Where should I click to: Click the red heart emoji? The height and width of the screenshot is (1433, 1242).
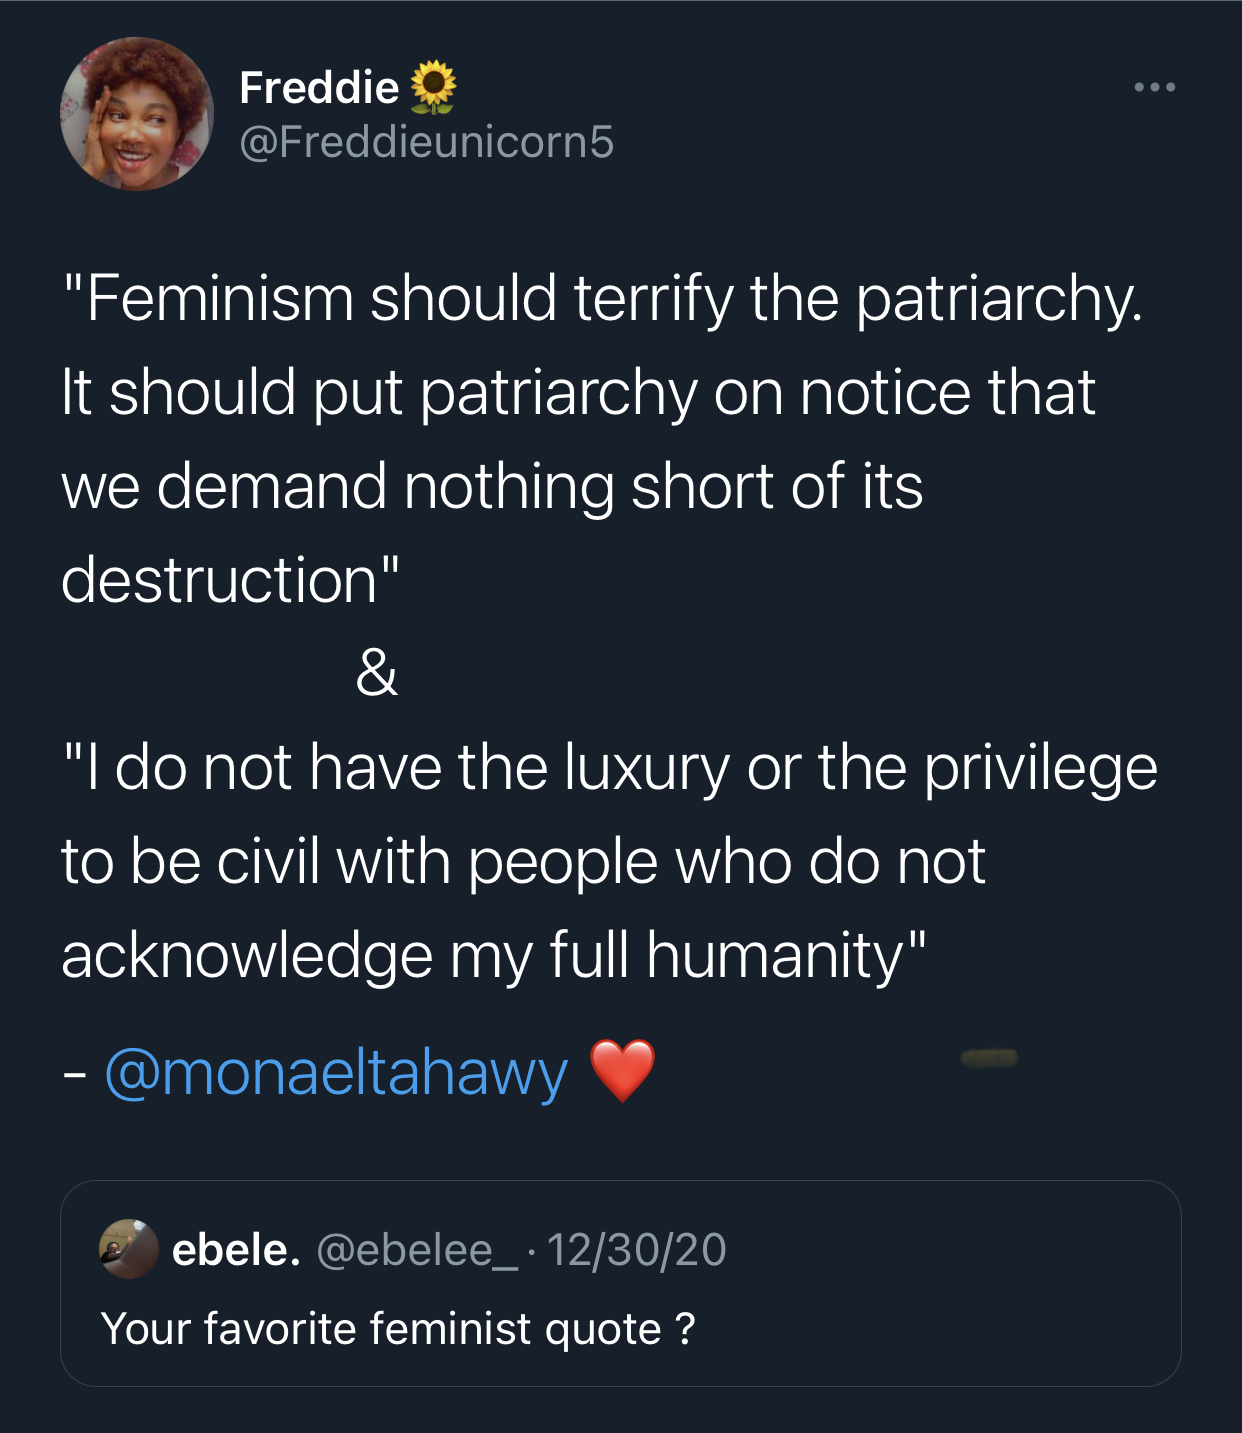[x=622, y=1071]
